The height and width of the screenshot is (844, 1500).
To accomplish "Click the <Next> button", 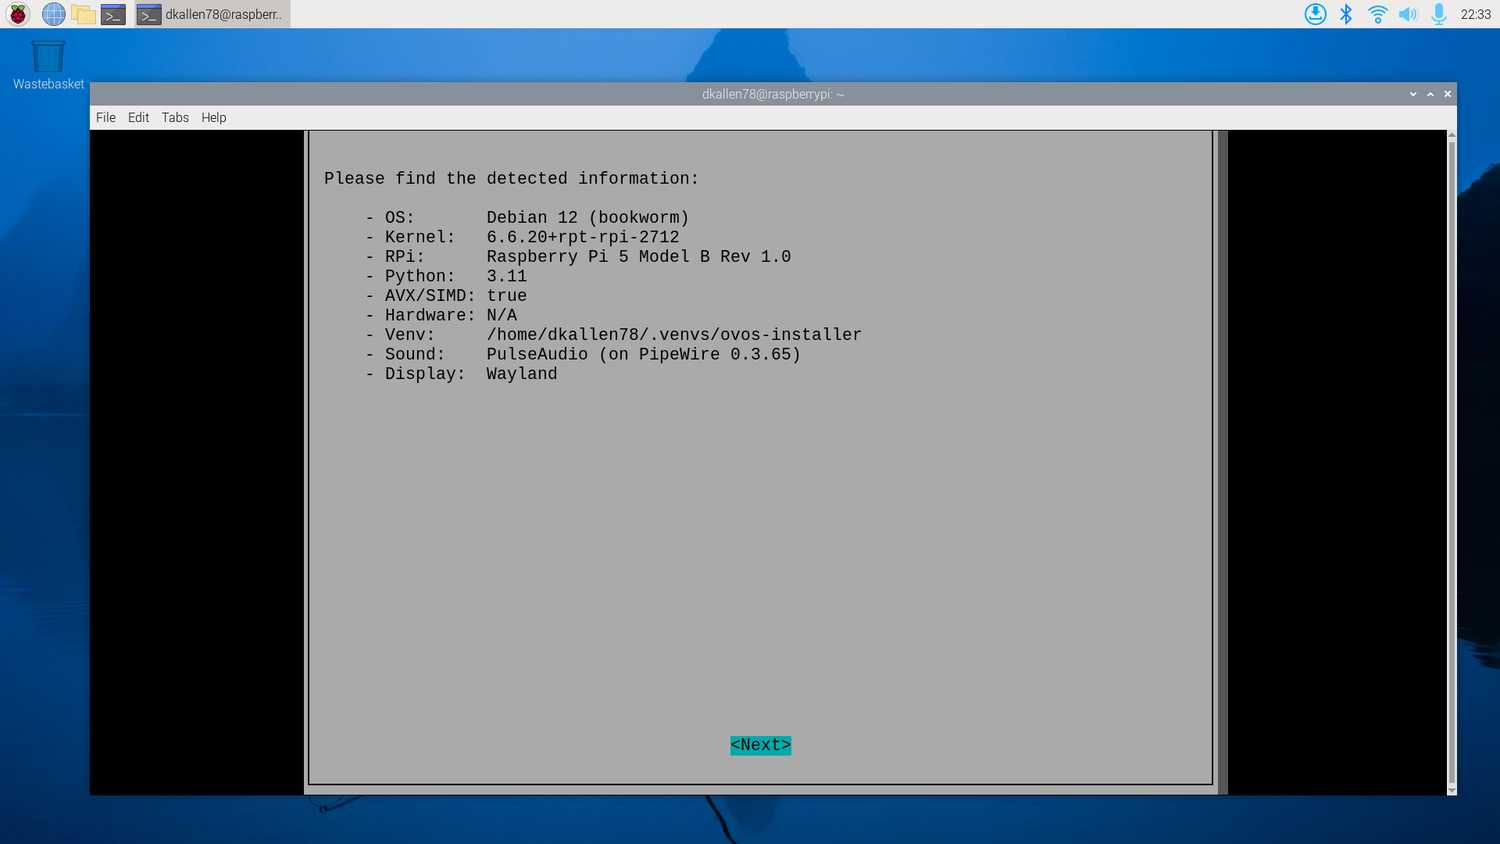I will point(761,745).
